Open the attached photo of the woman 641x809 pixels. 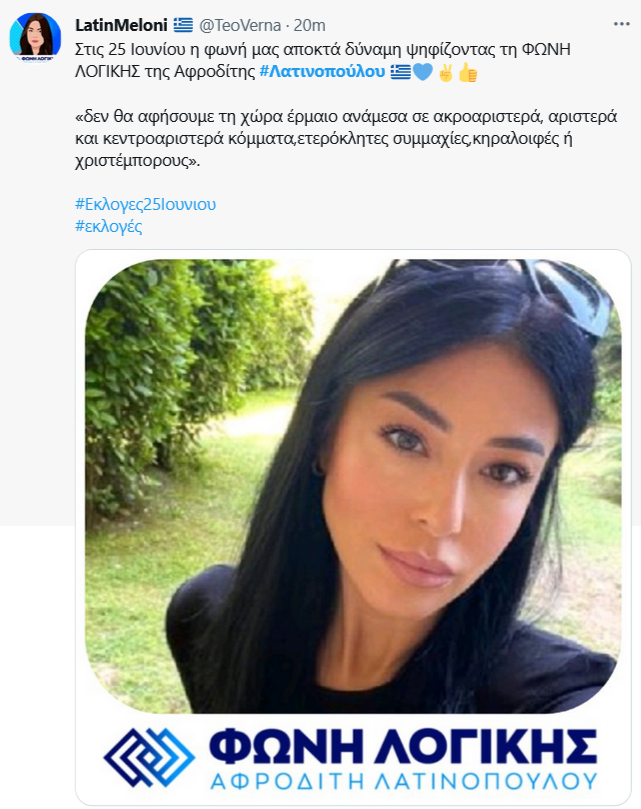[353, 486]
